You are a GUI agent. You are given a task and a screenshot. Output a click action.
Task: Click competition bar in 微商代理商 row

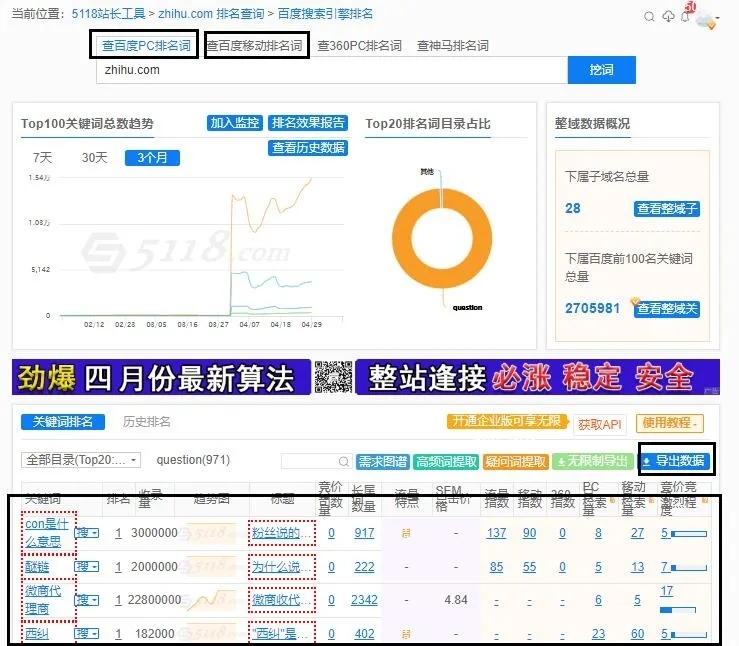(678, 610)
